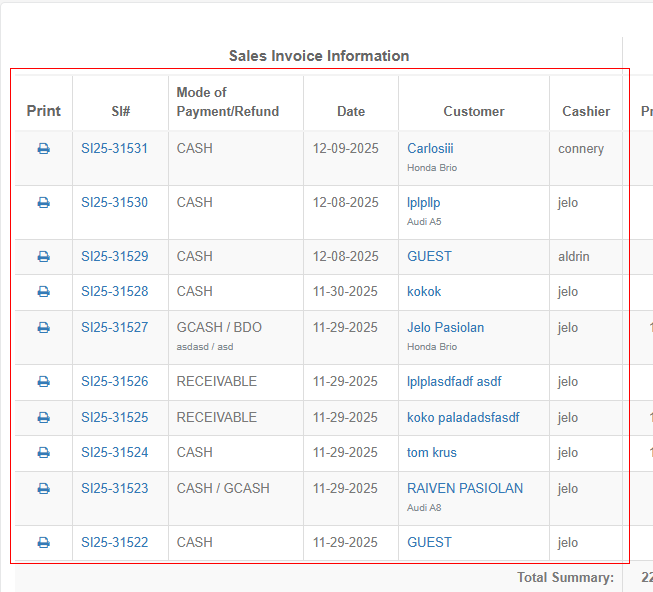Open invoice number SI25-31527
Viewport: 653px width, 592px height.
pyautogui.click(x=114, y=328)
